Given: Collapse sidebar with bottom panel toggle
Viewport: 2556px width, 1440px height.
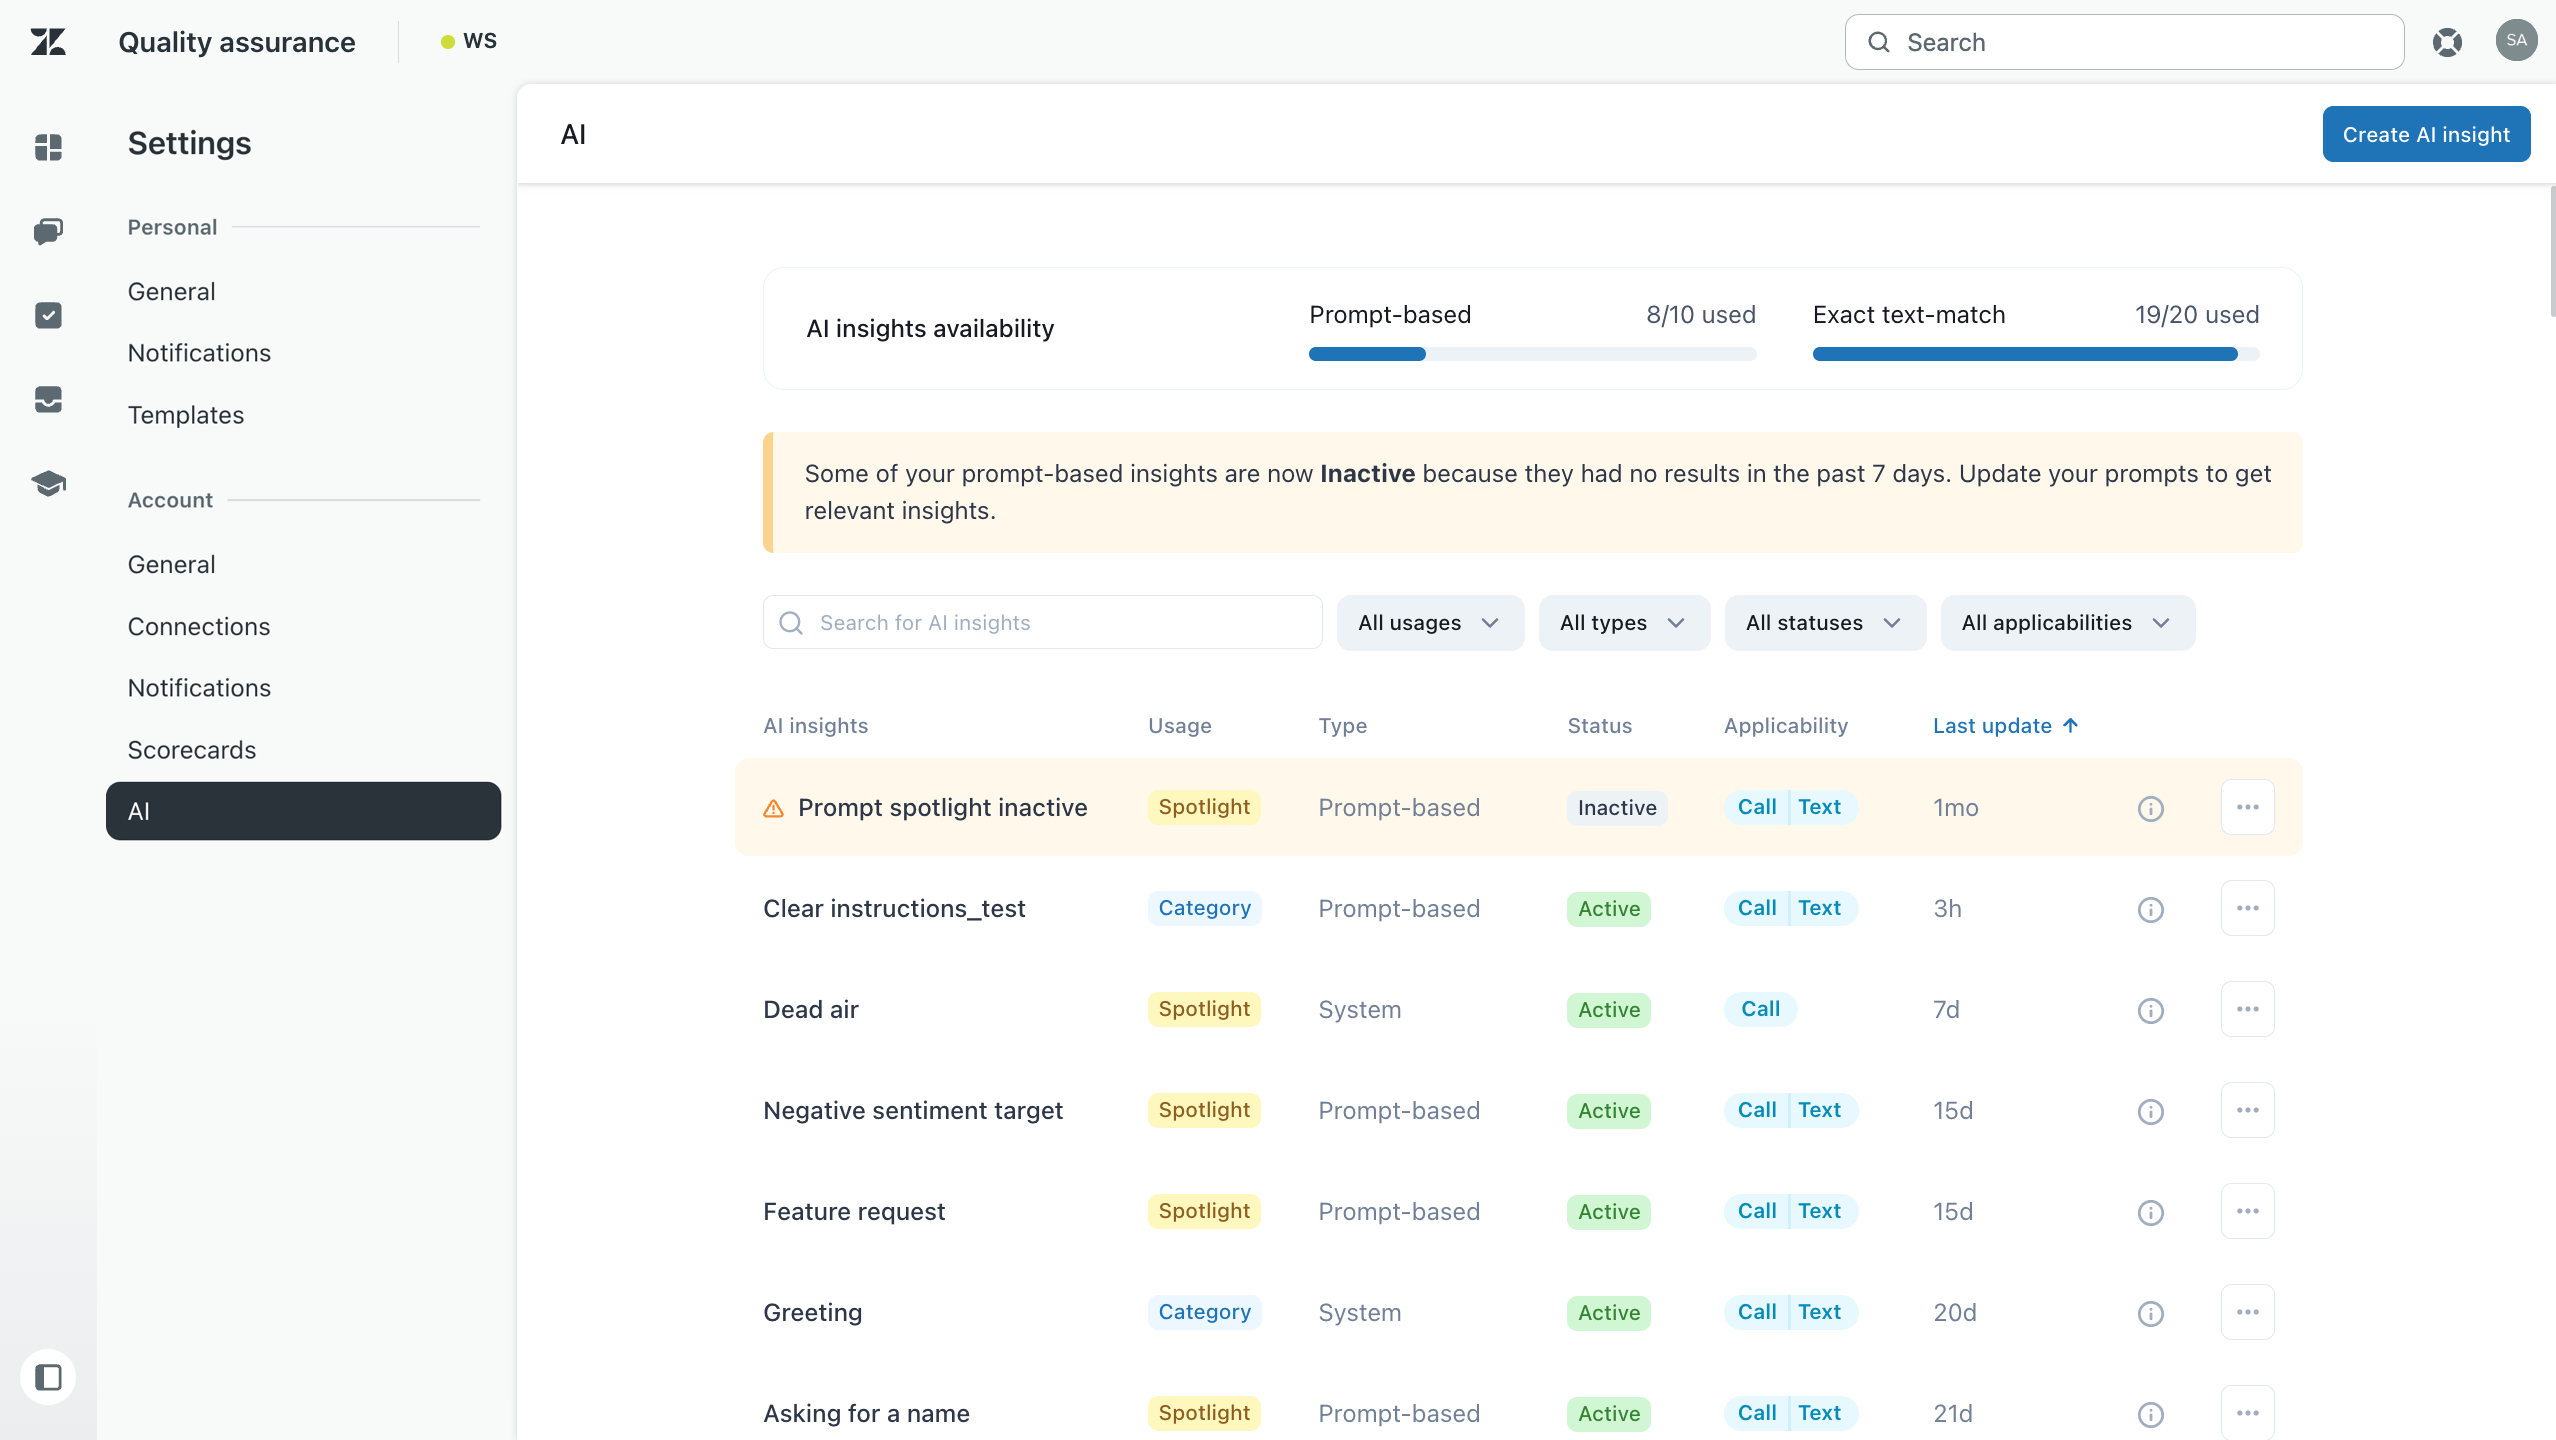Looking at the screenshot, I should pyautogui.click(x=48, y=1377).
